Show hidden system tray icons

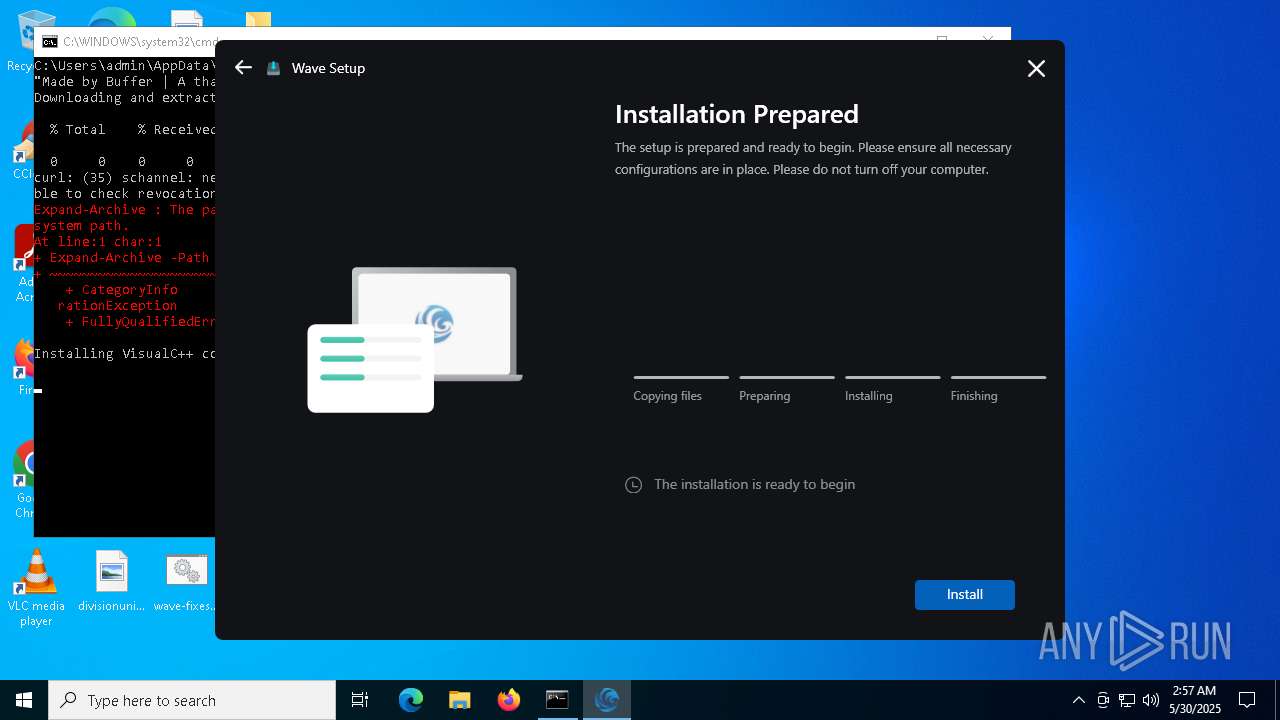coord(1078,700)
